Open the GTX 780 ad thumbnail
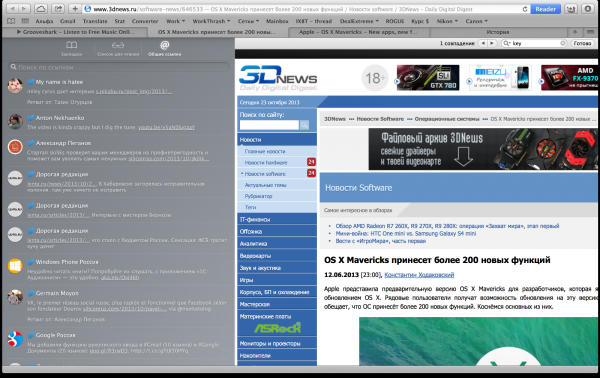The width and height of the screenshot is (600, 378). [x=428, y=78]
